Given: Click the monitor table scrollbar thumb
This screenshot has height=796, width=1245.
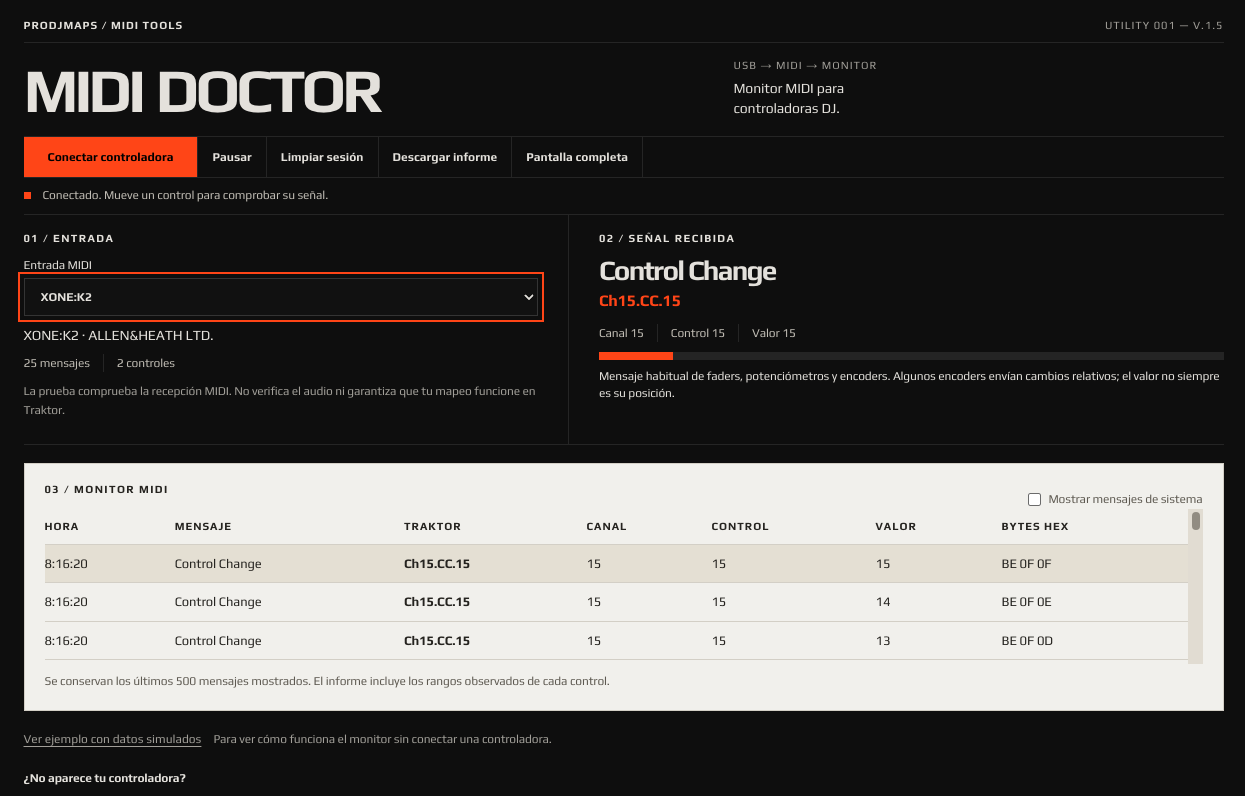Looking at the screenshot, I should click(x=1196, y=521).
